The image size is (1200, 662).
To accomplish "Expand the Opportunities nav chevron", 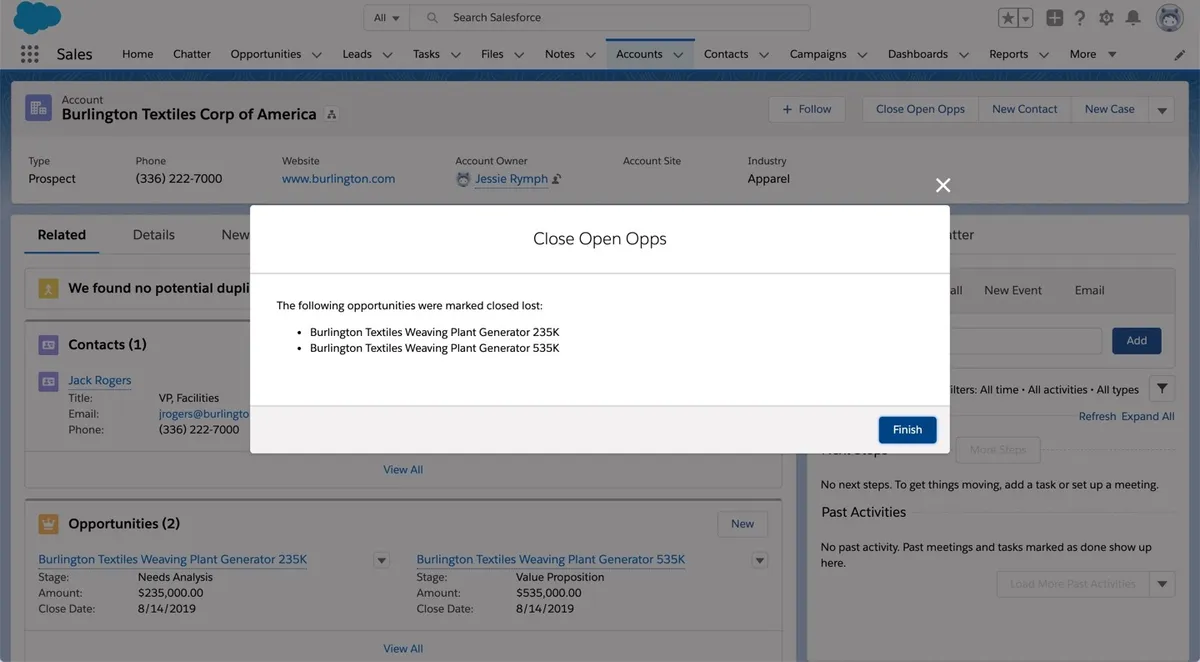I will pyautogui.click(x=317, y=55).
